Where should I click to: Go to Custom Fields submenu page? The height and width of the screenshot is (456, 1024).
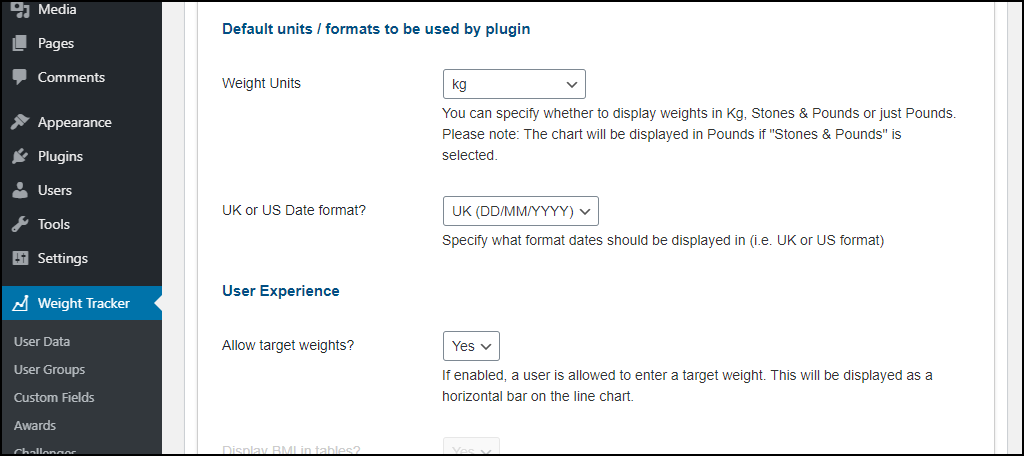(x=54, y=397)
